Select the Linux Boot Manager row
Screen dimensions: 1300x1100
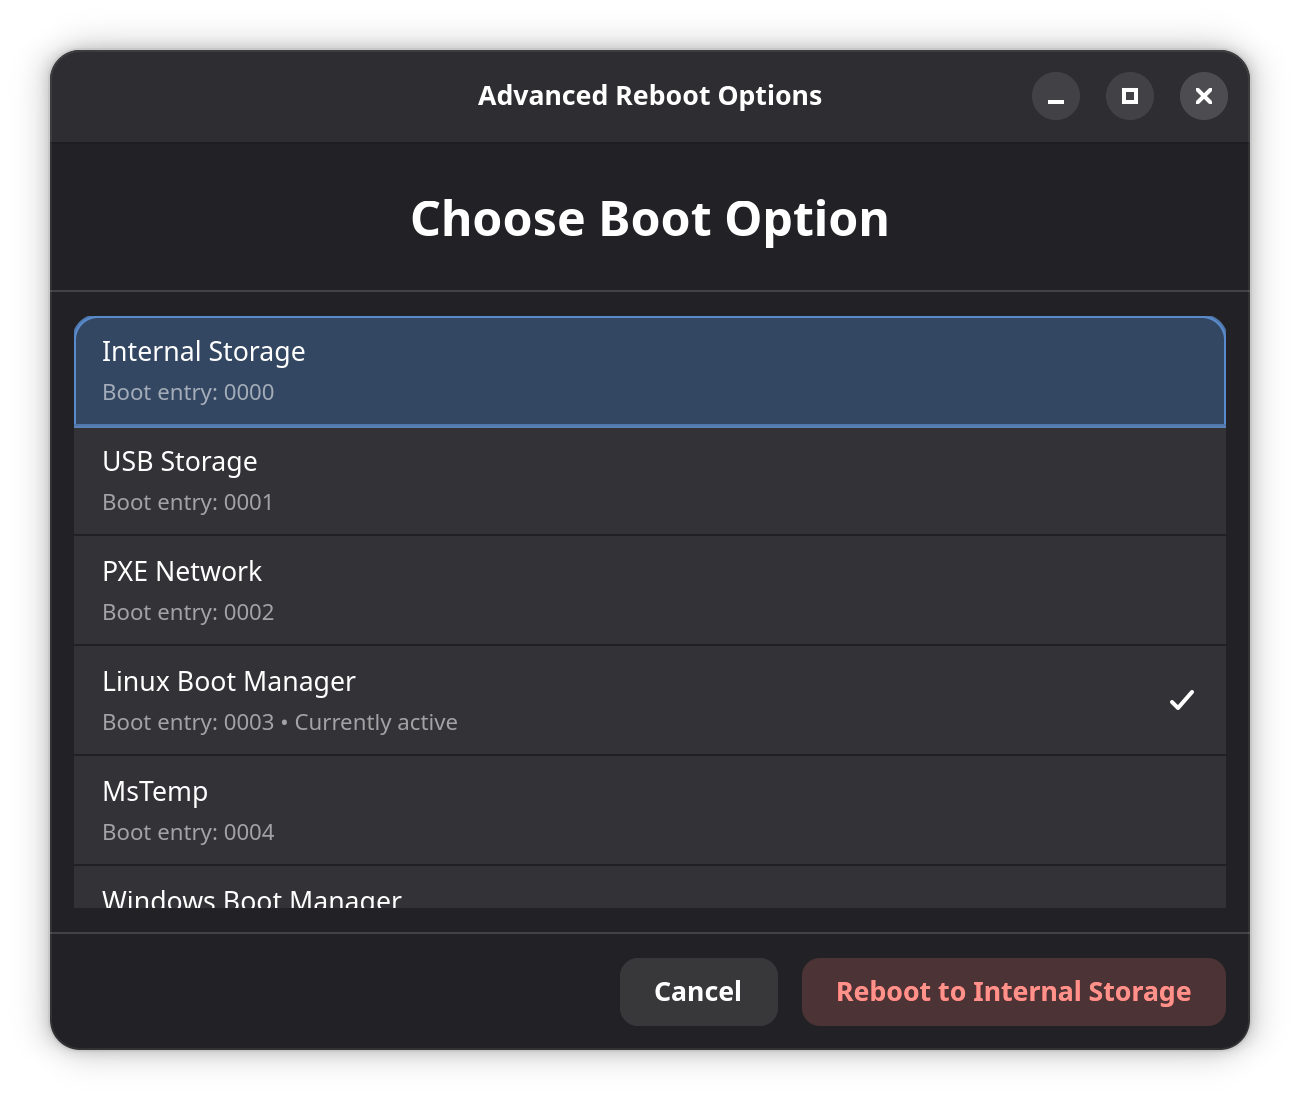[x=650, y=701]
